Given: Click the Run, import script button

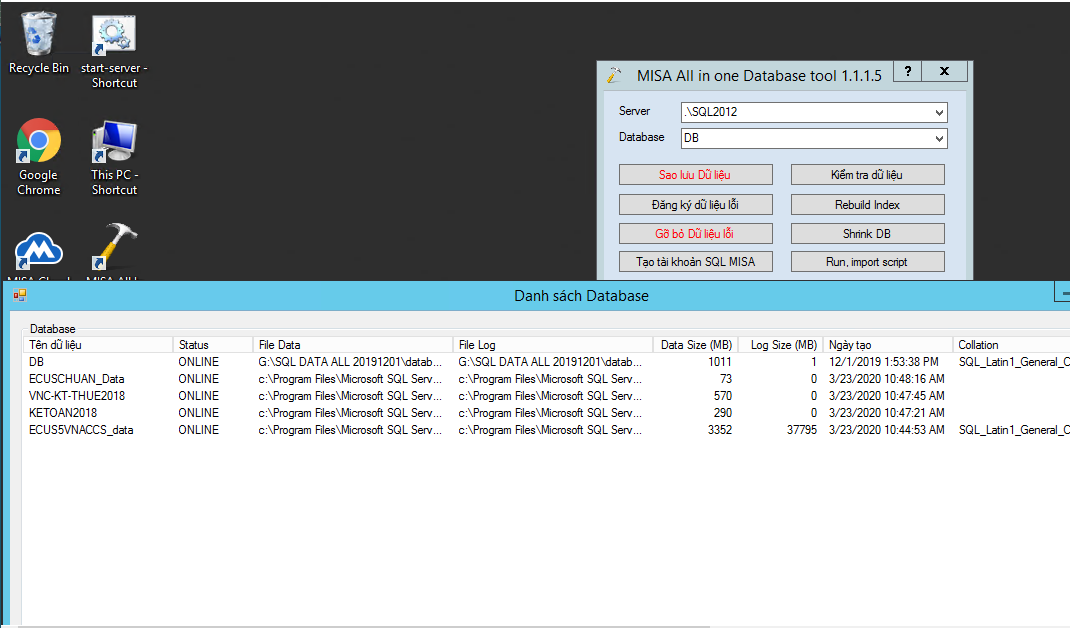Looking at the screenshot, I should [x=867, y=262].
